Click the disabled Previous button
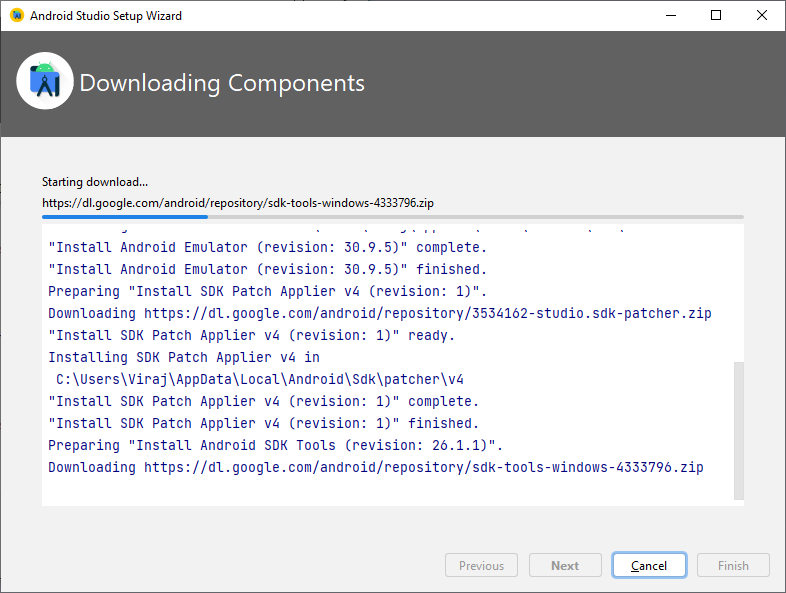 481,565
